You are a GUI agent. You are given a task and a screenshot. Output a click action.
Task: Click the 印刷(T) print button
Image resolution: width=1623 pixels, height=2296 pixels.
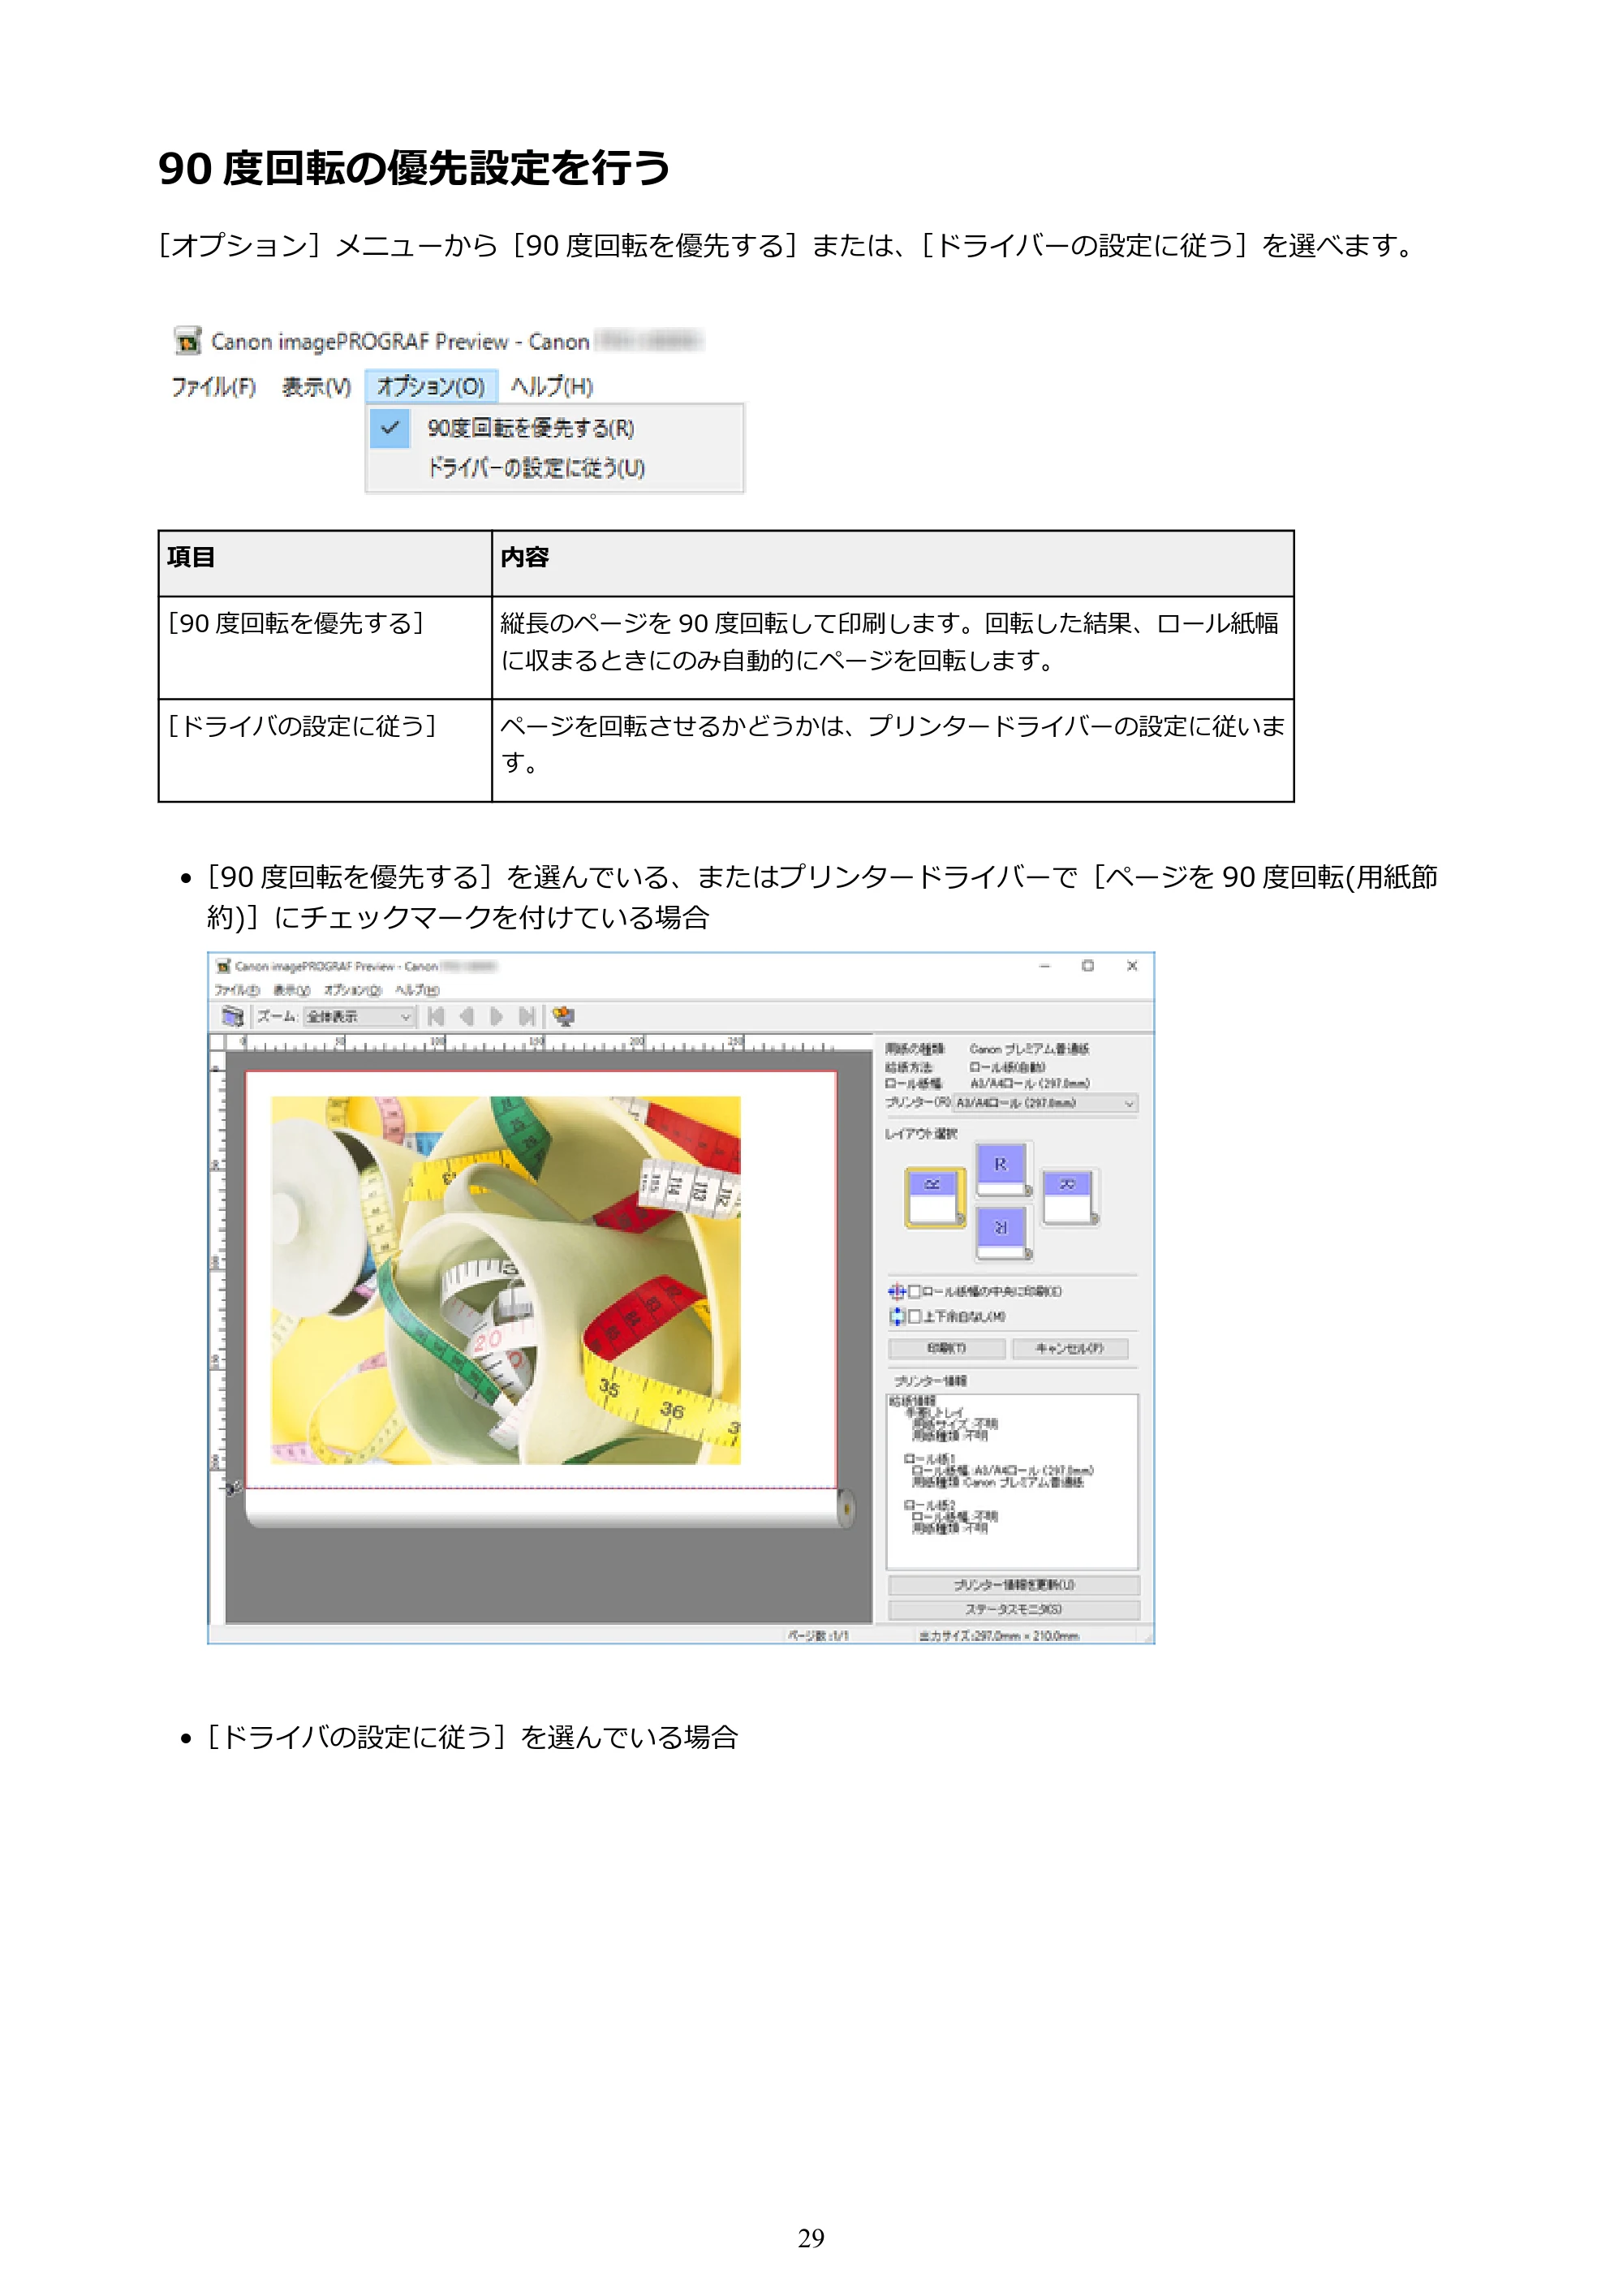(947, 1348)
